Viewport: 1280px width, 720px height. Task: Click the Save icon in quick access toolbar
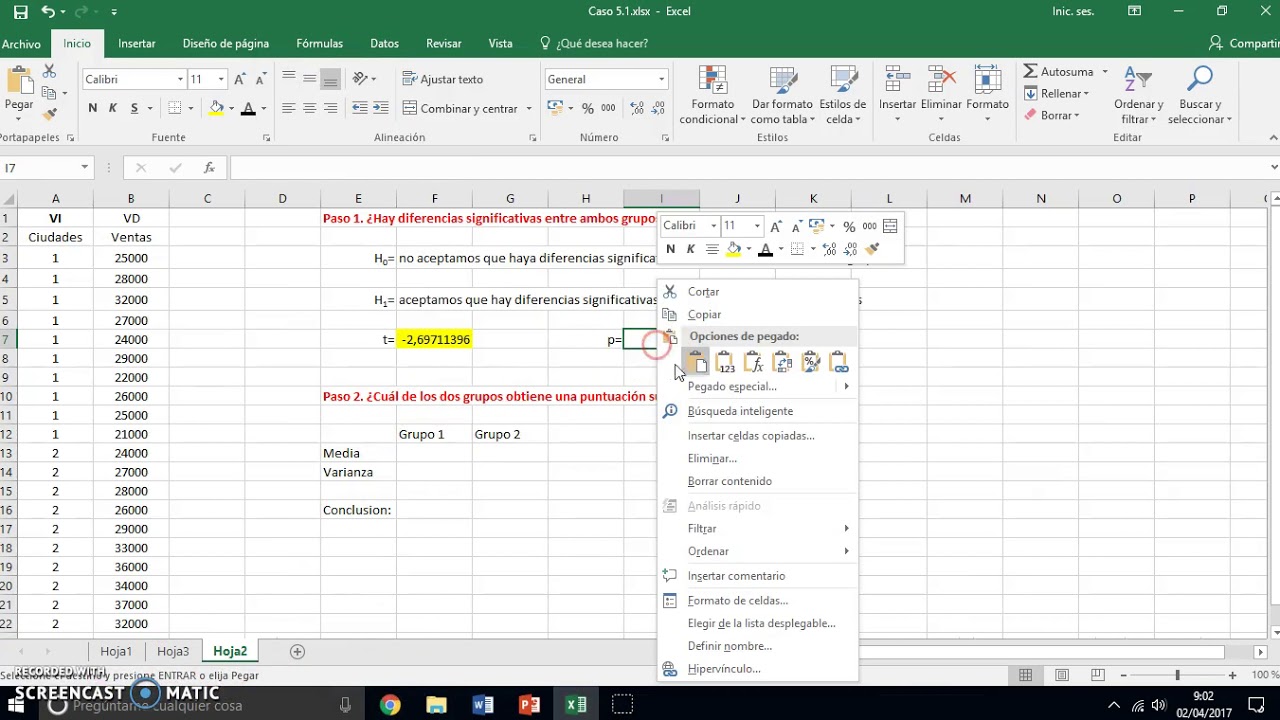coord(20,12)
